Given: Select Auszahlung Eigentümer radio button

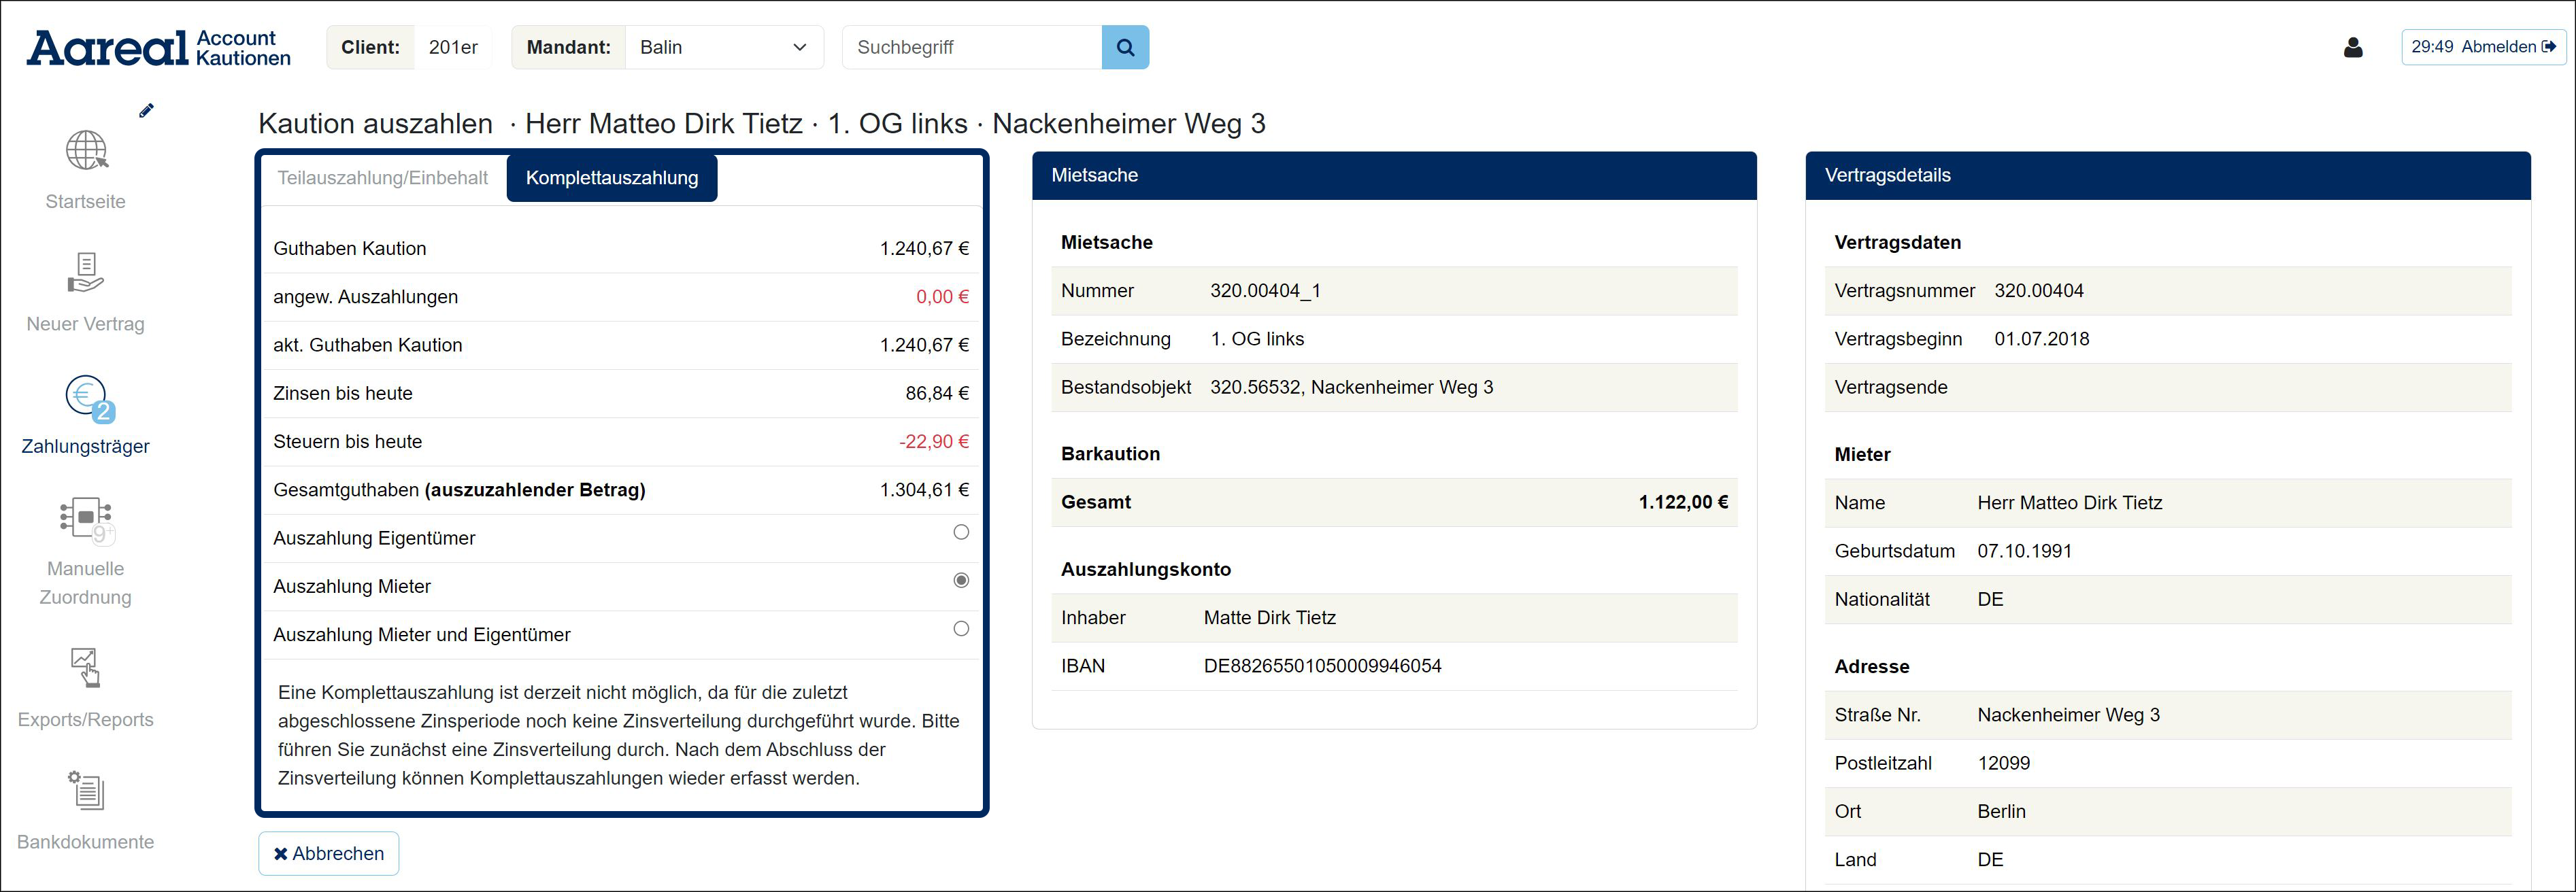Looking at the screenshot, I should tap(961, 532).
